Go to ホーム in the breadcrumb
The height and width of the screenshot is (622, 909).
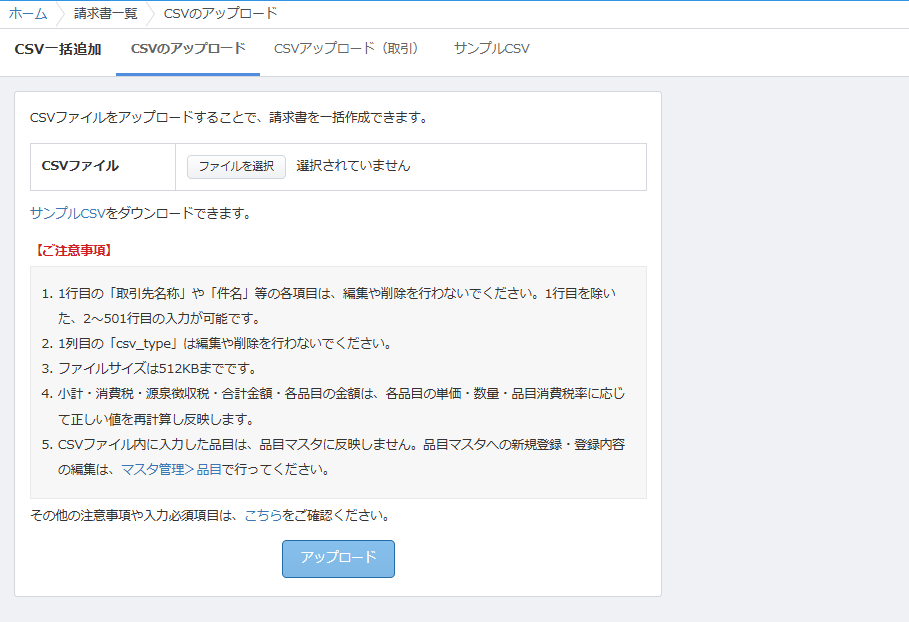[28, 14]
